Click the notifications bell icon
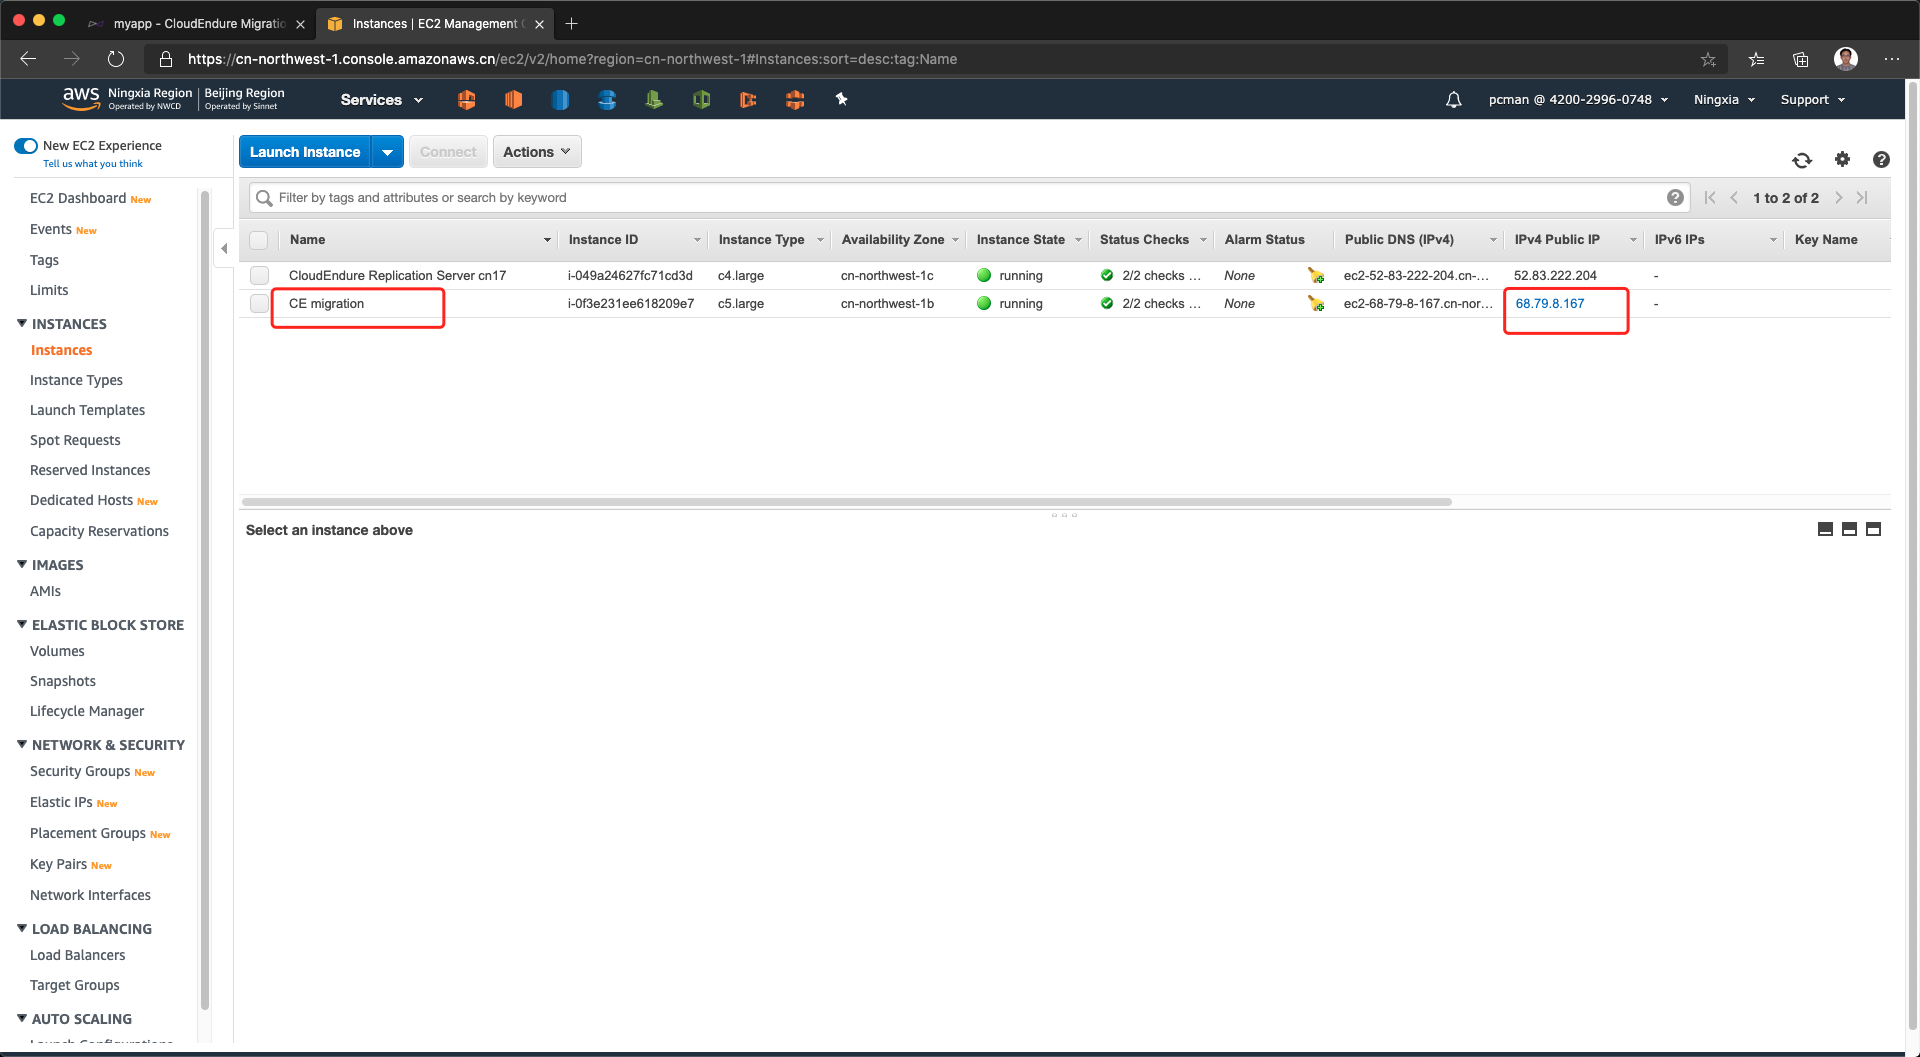The width and height of the screenshot is (1920, 1057). point(1453,100)
